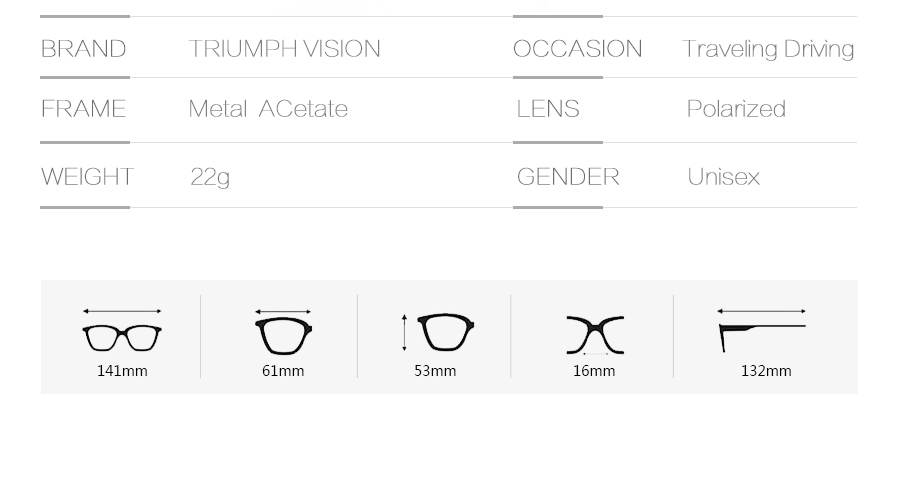900x480 pixels.
Task: Click the OCCASION label
Action: [x=577, y=49]
